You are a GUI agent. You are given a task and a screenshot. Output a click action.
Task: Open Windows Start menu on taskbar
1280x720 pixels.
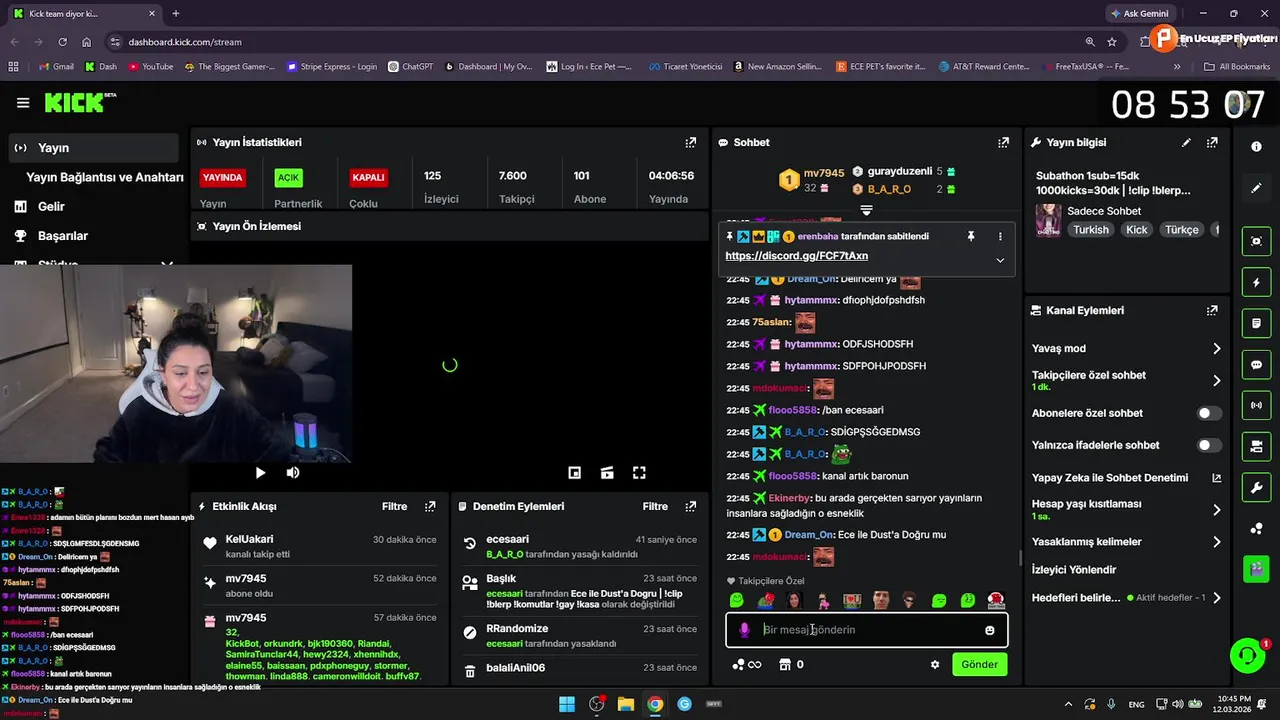point(567,704)
